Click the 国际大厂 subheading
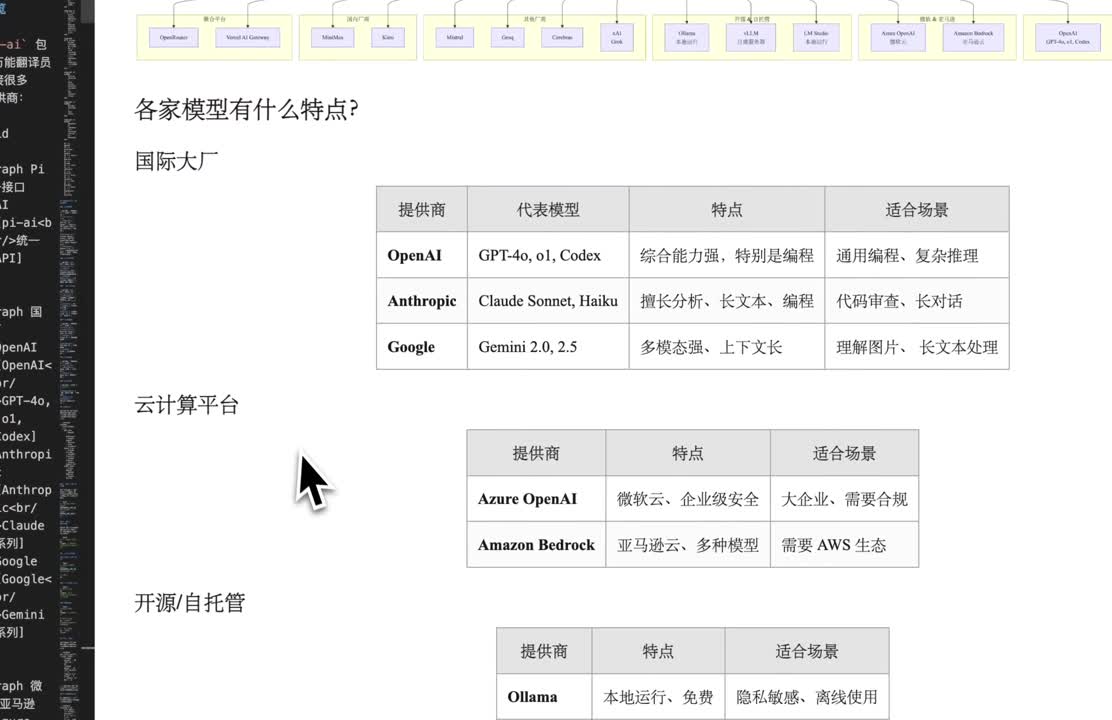Image resolution: width=1112 pixels, height=720 pixels. pyautogui.click(x=176, y=161)
